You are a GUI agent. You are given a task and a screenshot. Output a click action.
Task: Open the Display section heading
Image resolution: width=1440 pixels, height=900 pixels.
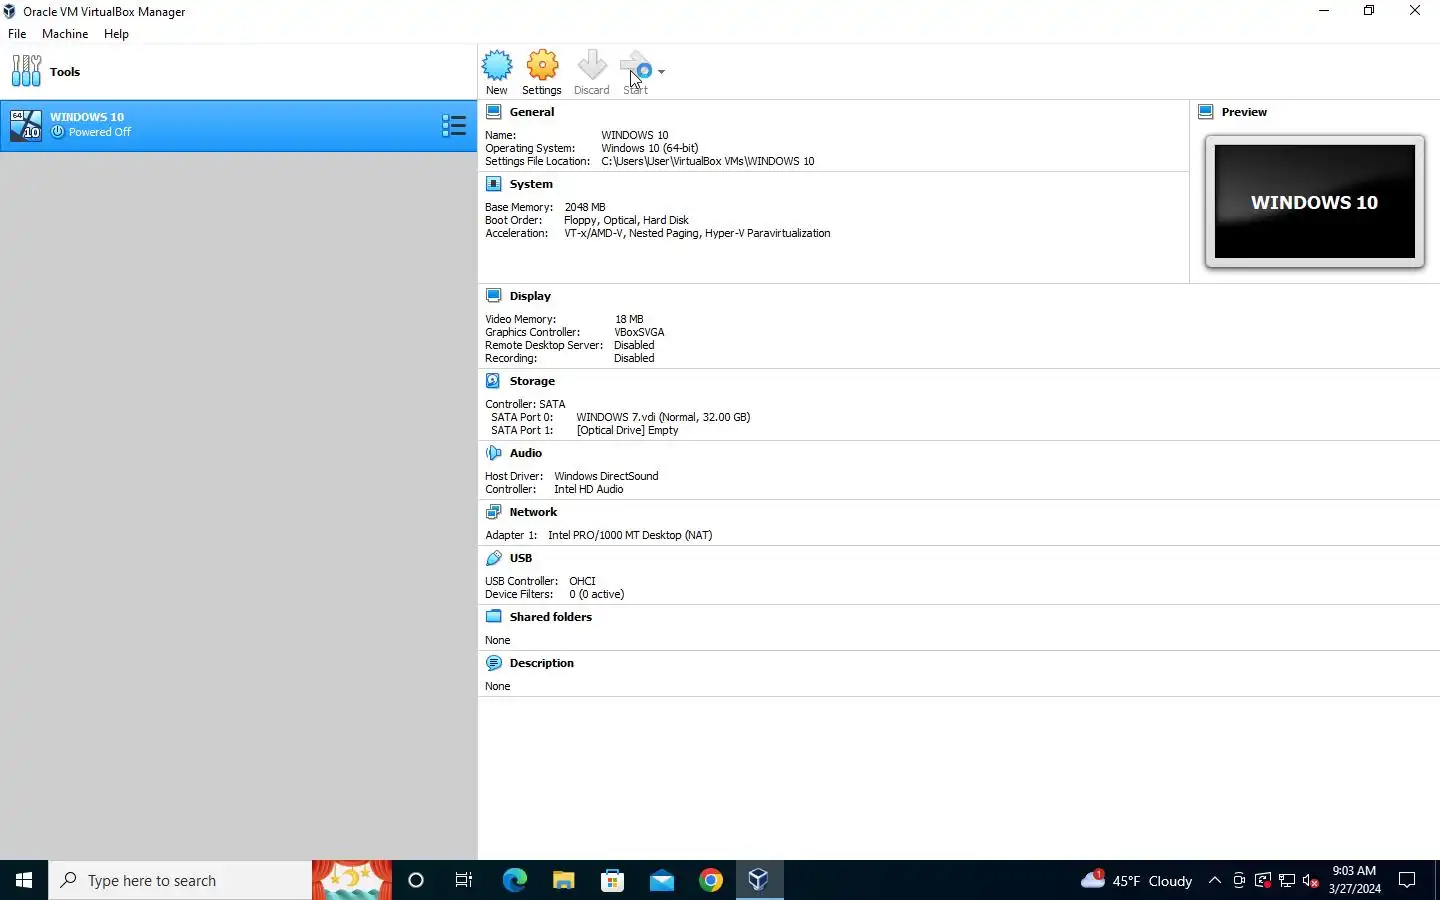[530, 296]
